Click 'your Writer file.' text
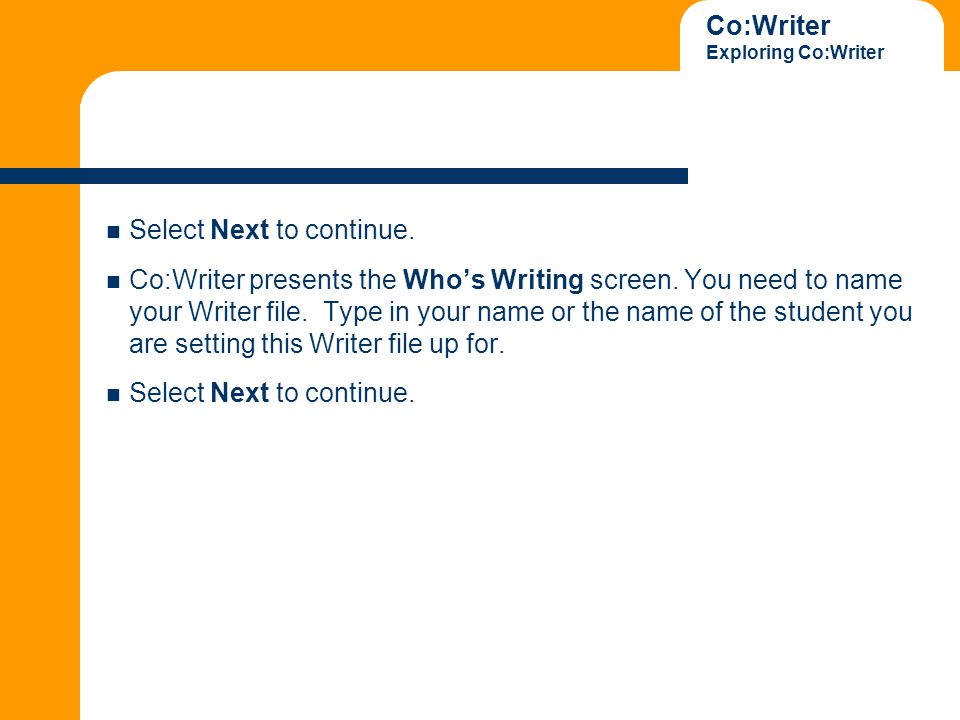960x720 pixels. pyautogui.click(x=218, y=312)
